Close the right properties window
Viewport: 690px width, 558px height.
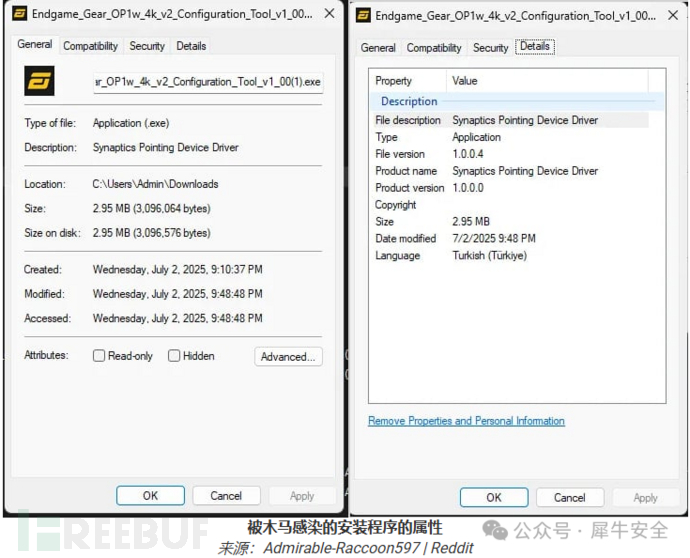pos(673,15)
